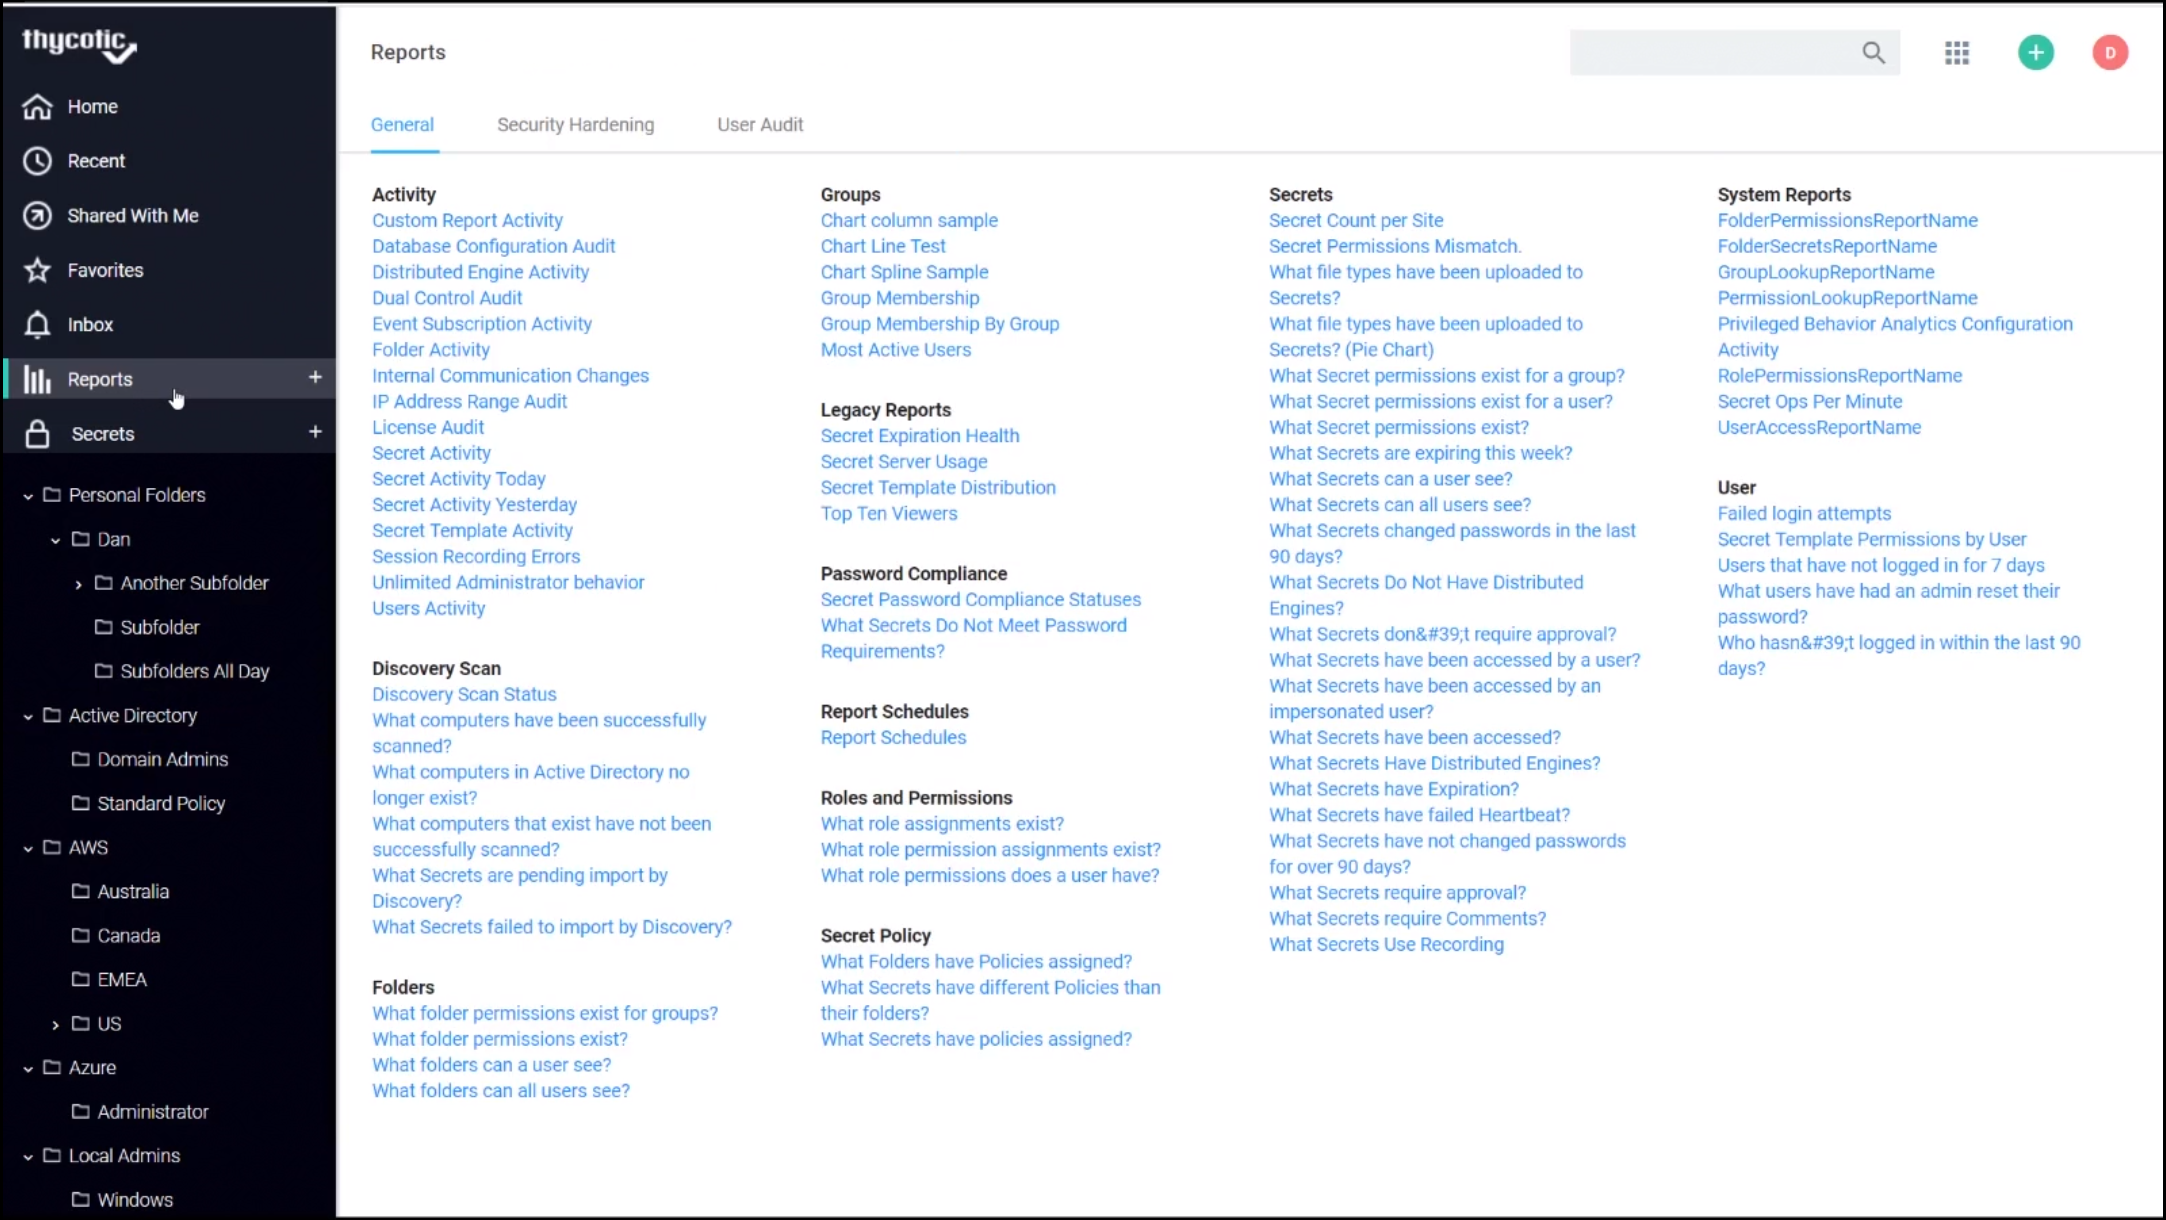The image size is (2166, 1220).
Task: Click the plus beside Reports in sidebar
Action: click(x=315, y=378)
